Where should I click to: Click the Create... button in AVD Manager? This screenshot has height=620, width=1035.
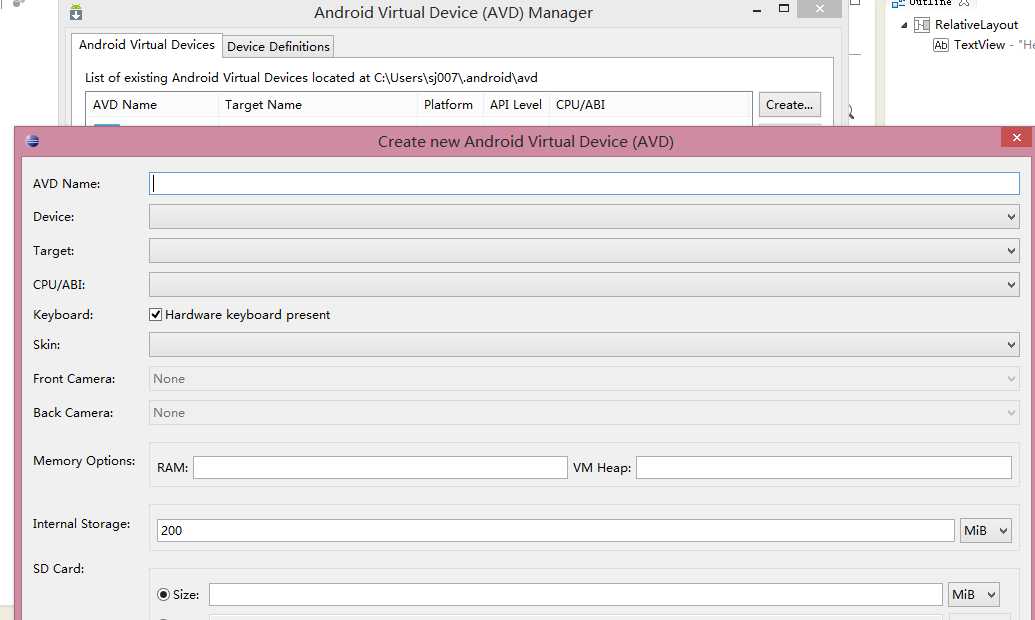(789, 104)
